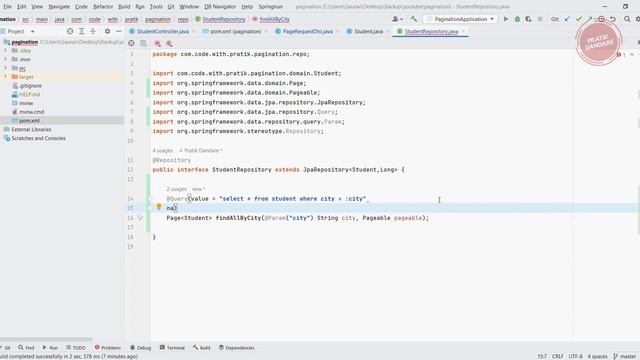The width and height of the screenshot is (640, 360).
Task: Expand all icon in Project panel header
Action: pos(82,31)
